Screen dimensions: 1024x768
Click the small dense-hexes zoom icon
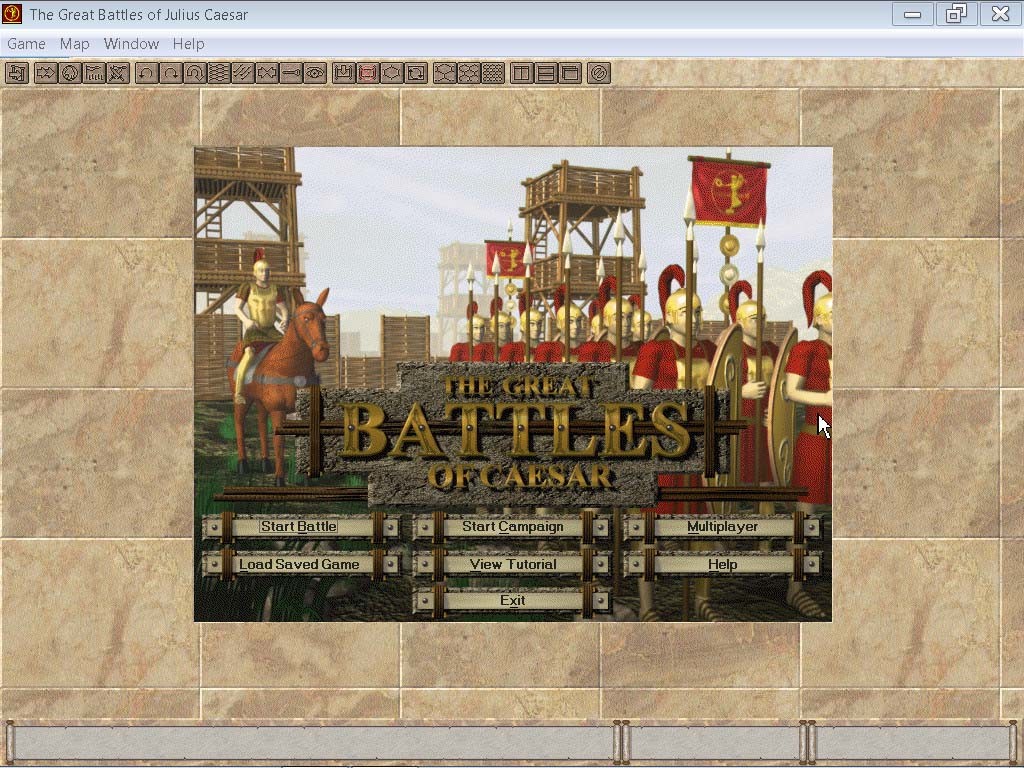click(x=493, y=72)
